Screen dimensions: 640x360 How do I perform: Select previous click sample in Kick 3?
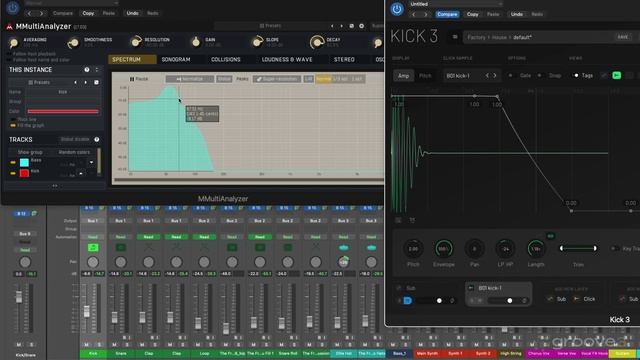[487, 76]
